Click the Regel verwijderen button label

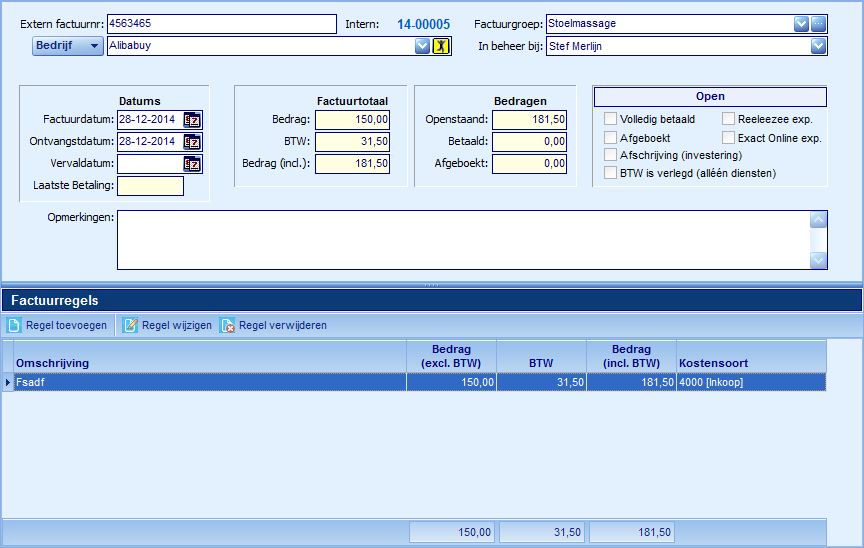pos(283,325)
